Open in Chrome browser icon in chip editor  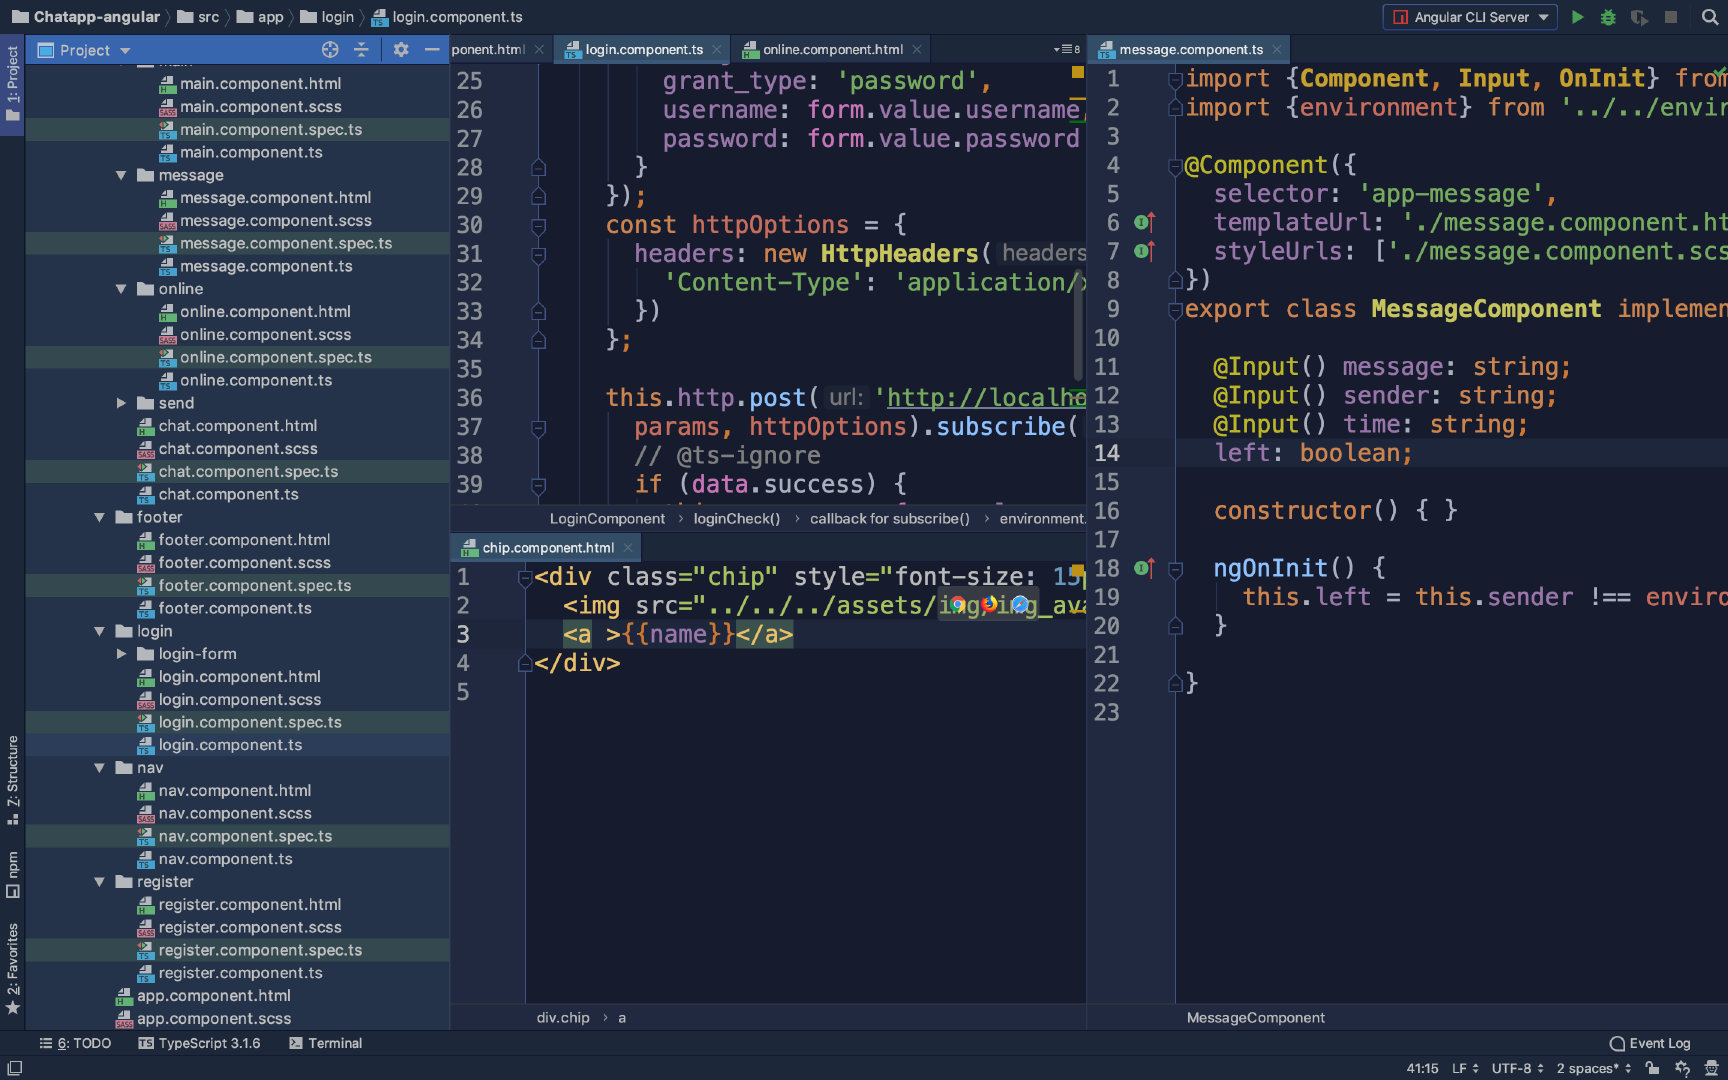(958, 604)
